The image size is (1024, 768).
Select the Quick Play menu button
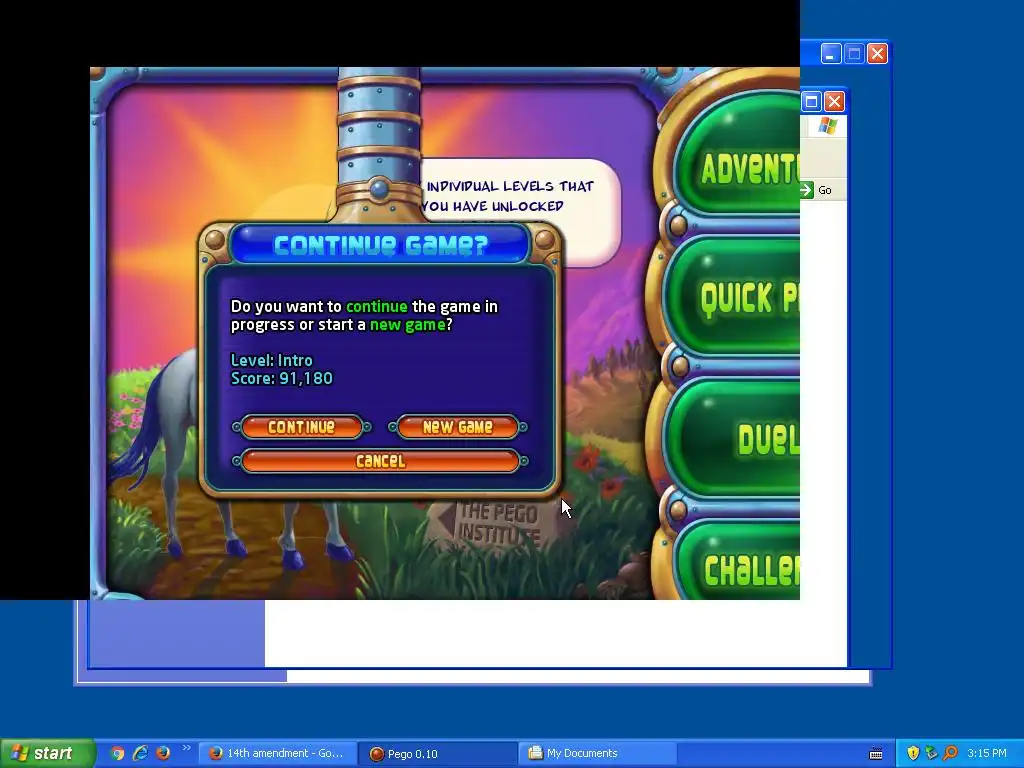(735, 297)
